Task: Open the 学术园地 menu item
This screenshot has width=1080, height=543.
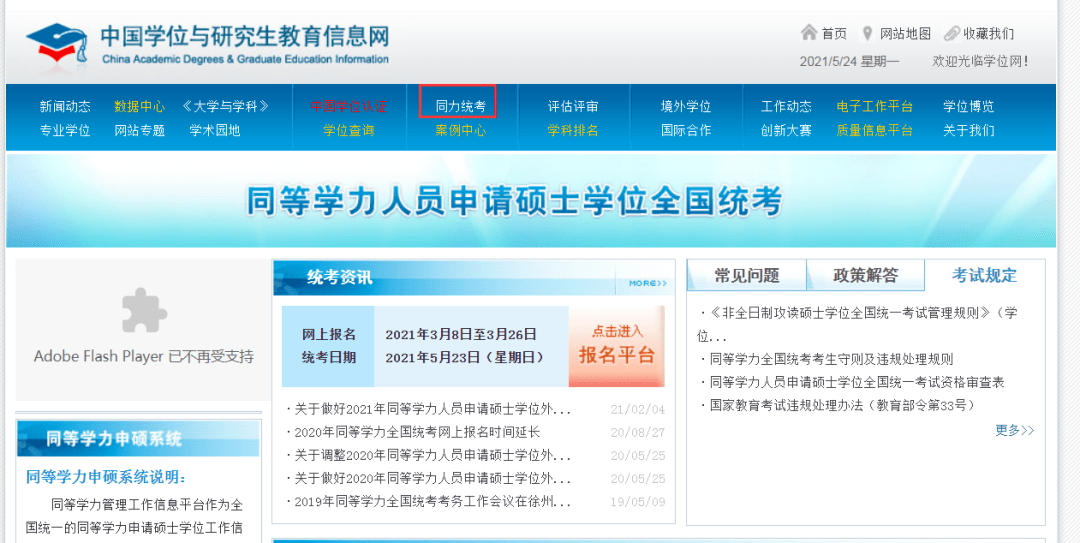Action: click(215, 130)
